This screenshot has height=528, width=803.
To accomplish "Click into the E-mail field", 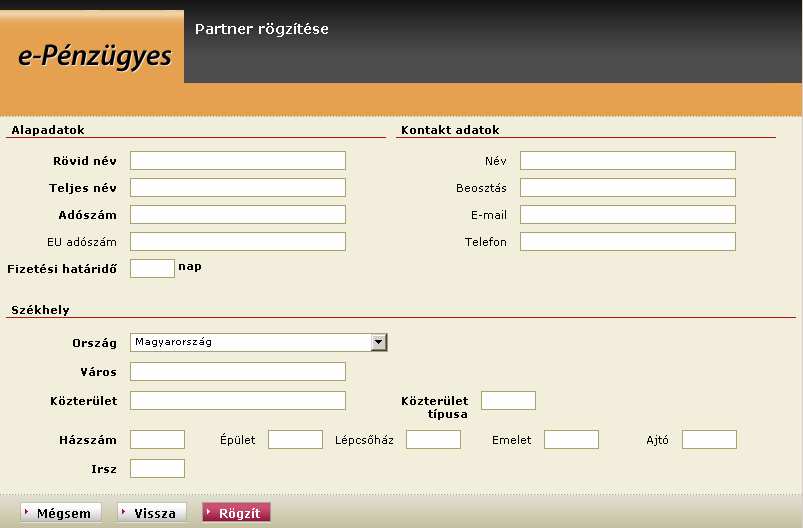I will point(628,215).
